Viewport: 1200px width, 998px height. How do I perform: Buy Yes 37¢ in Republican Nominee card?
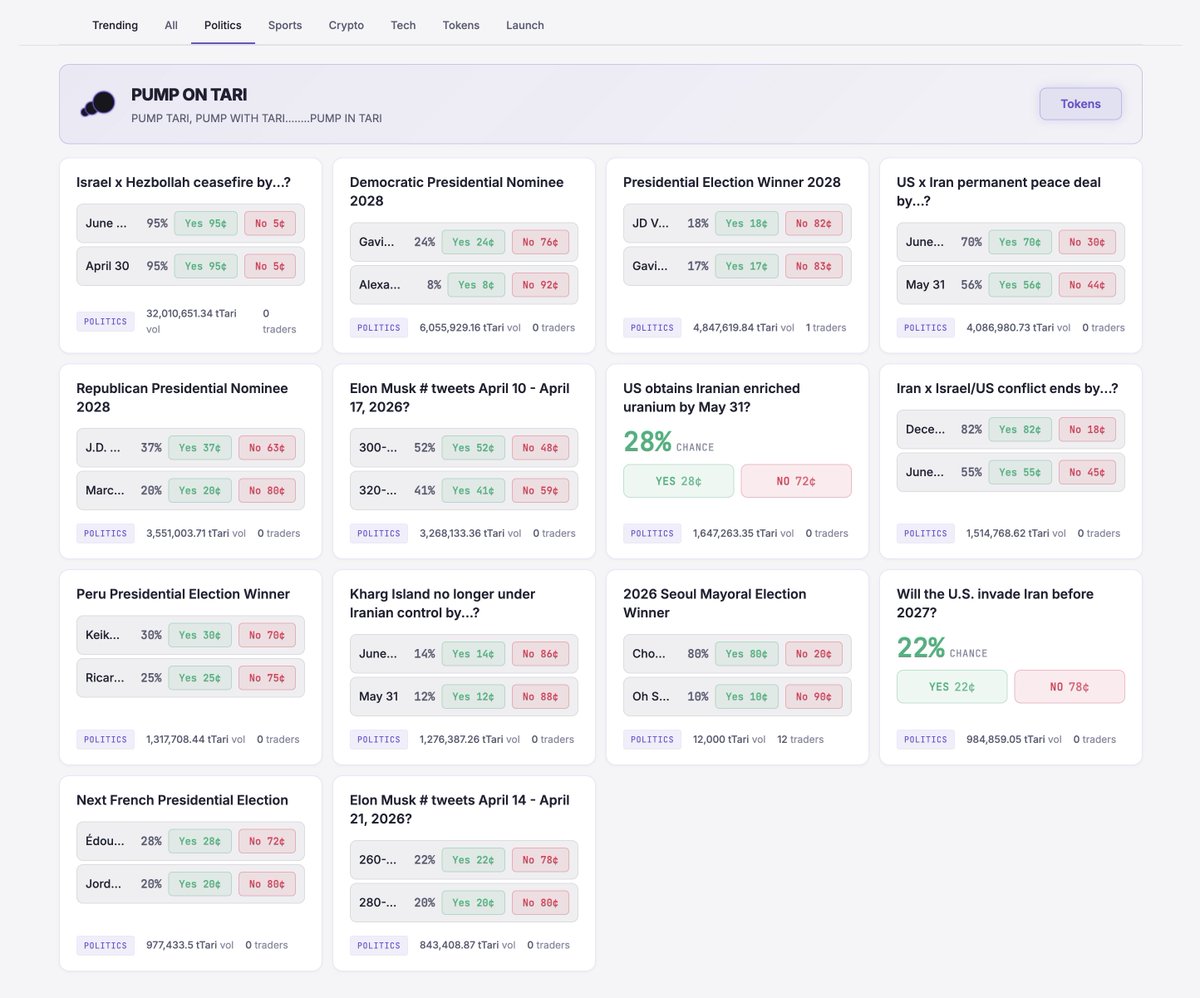200,448
